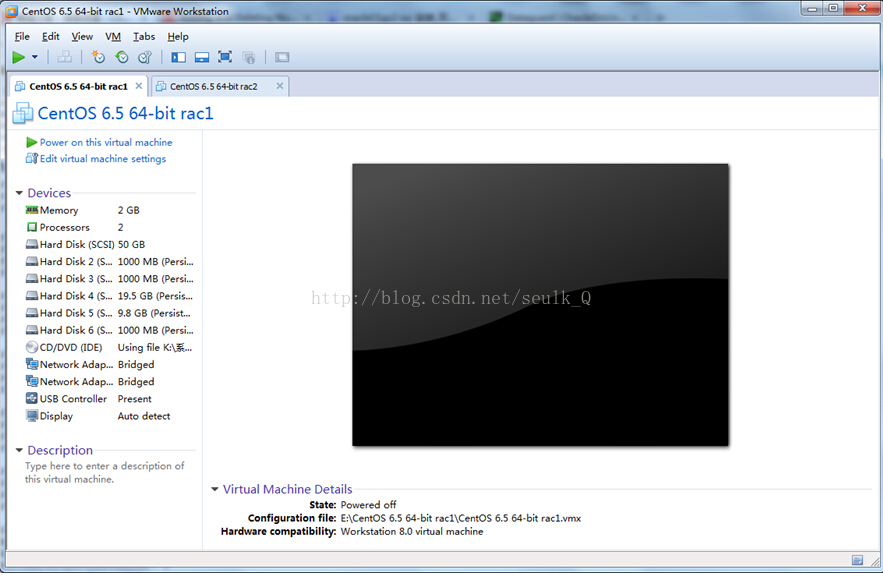
Task: Open the Tabs menu
Action: click(144, 37)
